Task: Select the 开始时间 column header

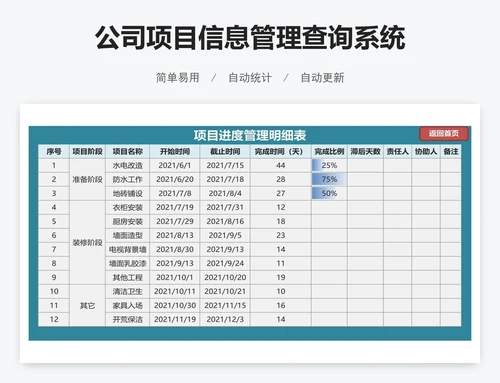Action: tap(175, 151)
